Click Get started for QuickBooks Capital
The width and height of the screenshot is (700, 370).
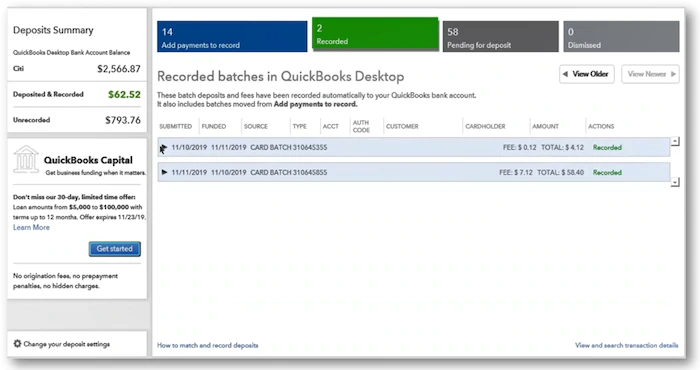(115, 249)
